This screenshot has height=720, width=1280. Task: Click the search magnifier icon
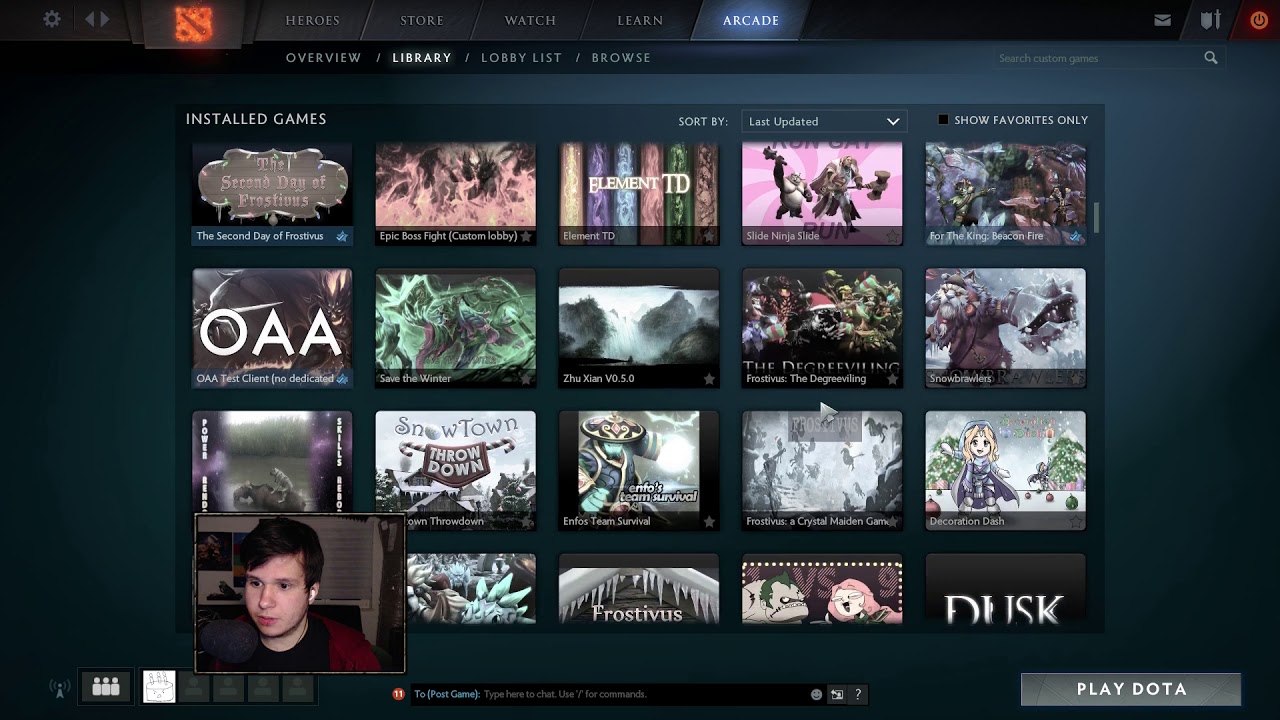(x=1211, y=58)
